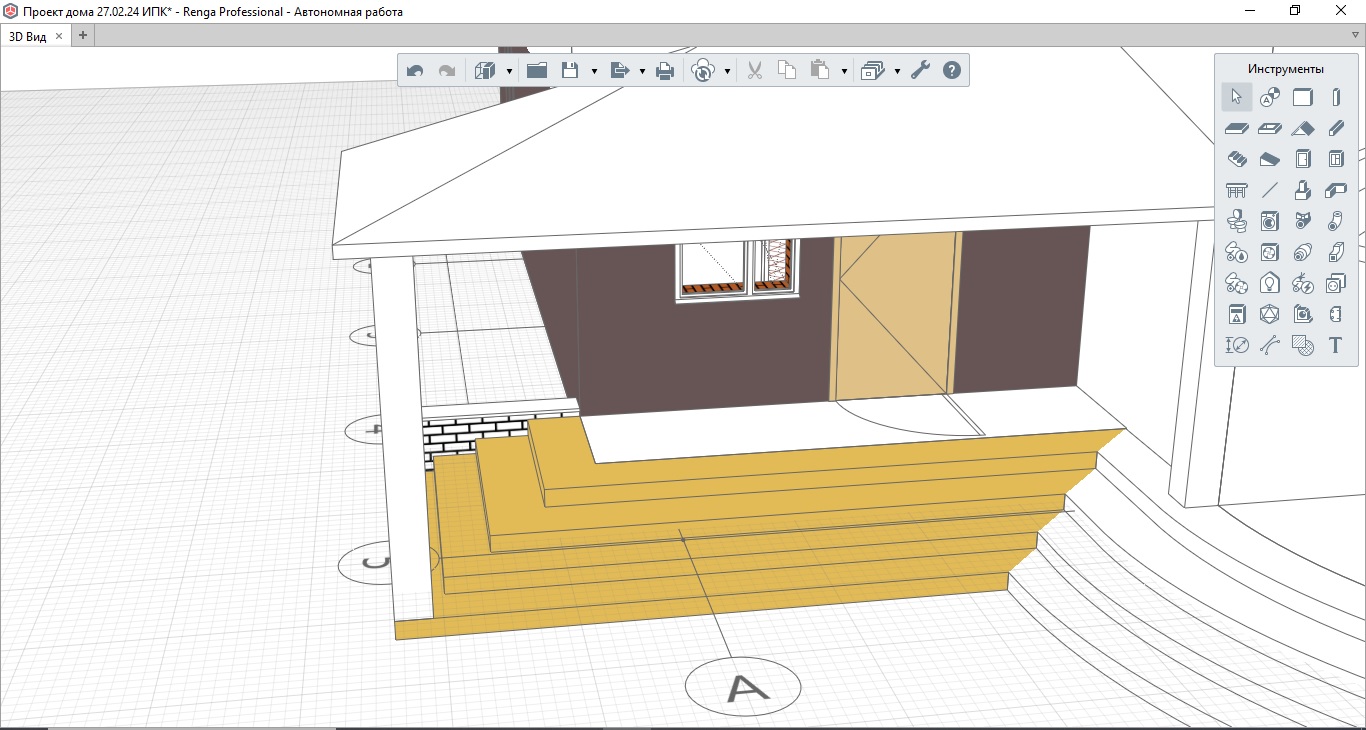This screenshot has height=730, width=1366.
Task: Choose the boxed fan ventilation equipment tool
Action: pos(1269,252)
